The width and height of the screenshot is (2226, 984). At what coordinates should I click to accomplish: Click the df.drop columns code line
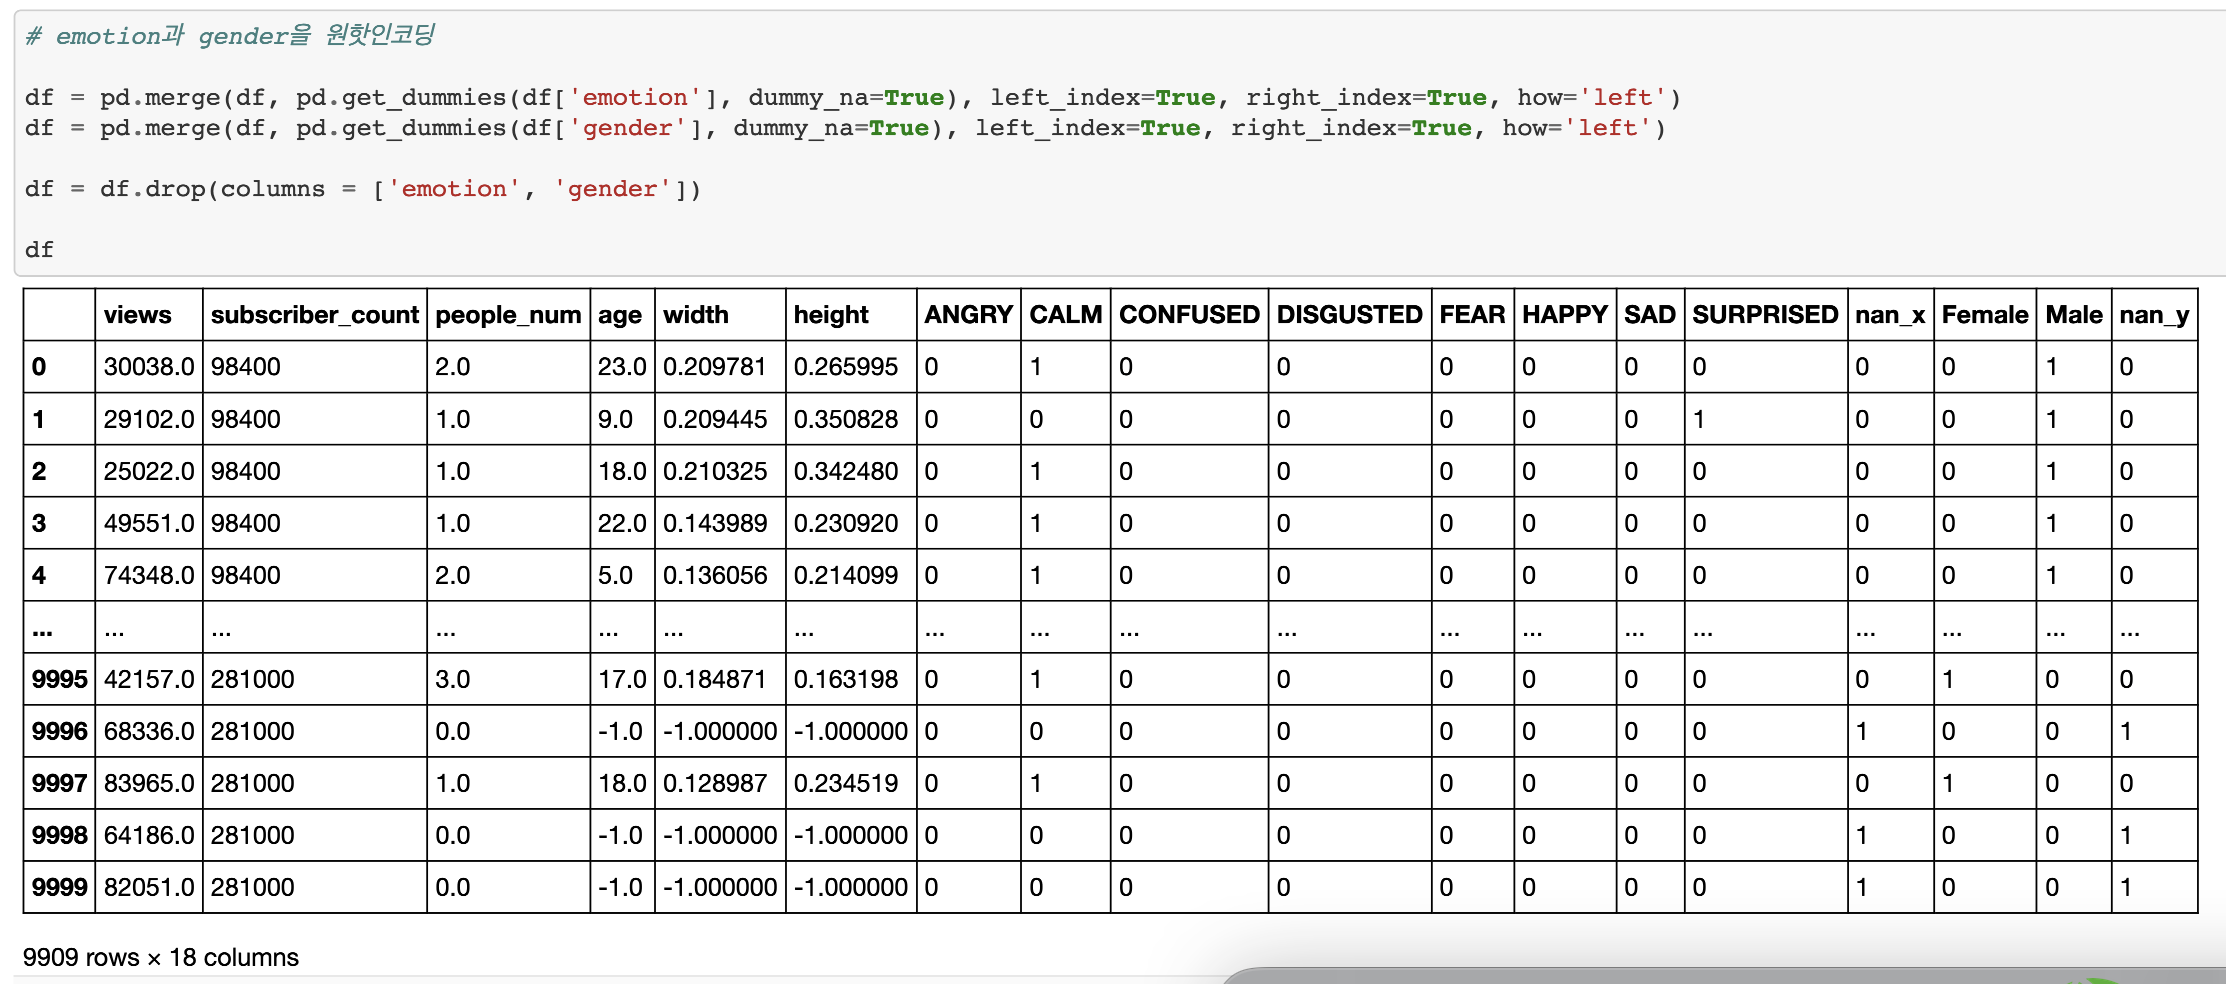click(363, 189)
